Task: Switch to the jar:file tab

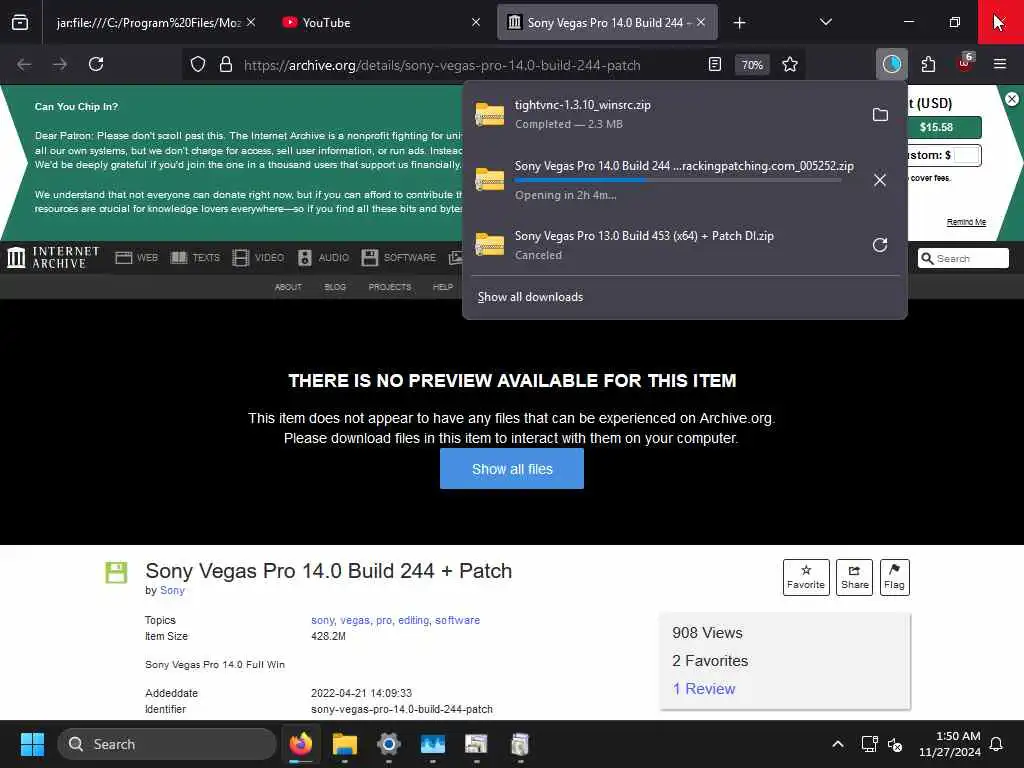Action: coord(148,23)
